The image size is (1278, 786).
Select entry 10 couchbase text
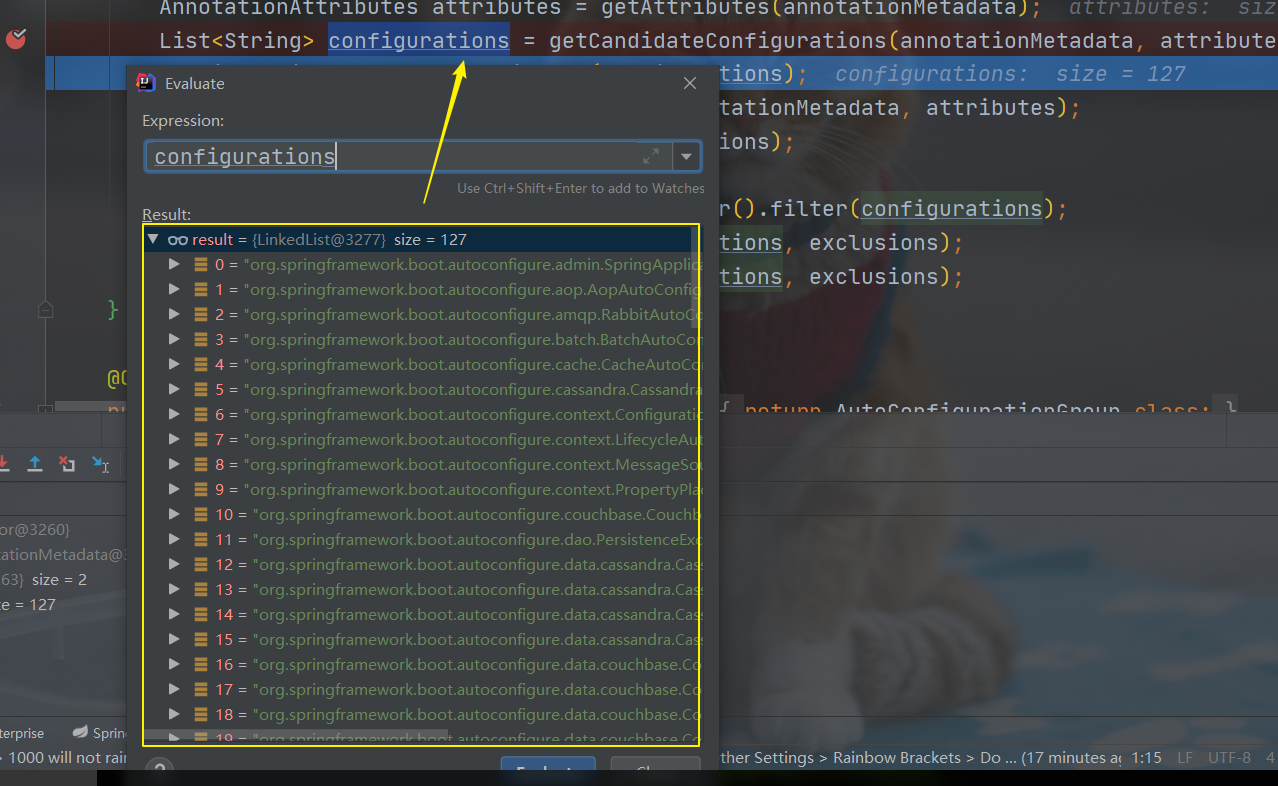[x=477, y=515]
